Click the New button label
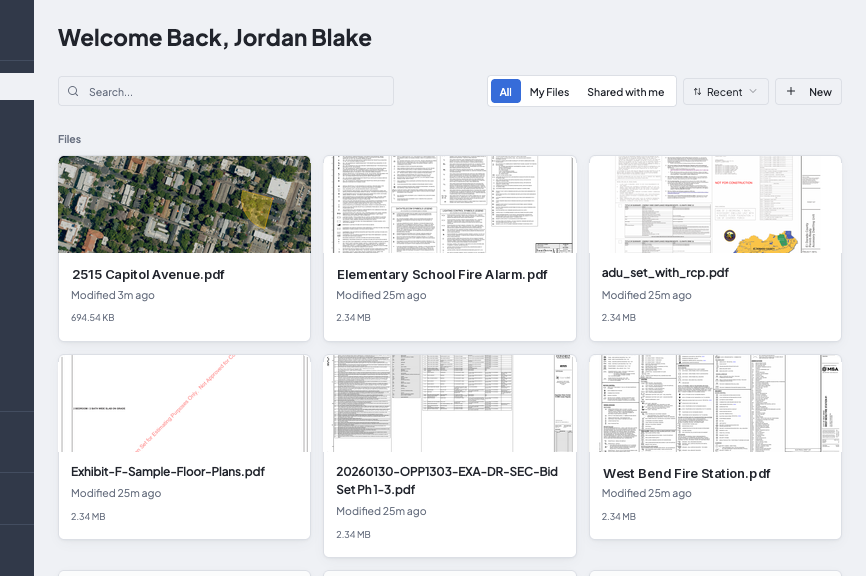866x576 pixels. pyautogui.click(x=820, y=92)
